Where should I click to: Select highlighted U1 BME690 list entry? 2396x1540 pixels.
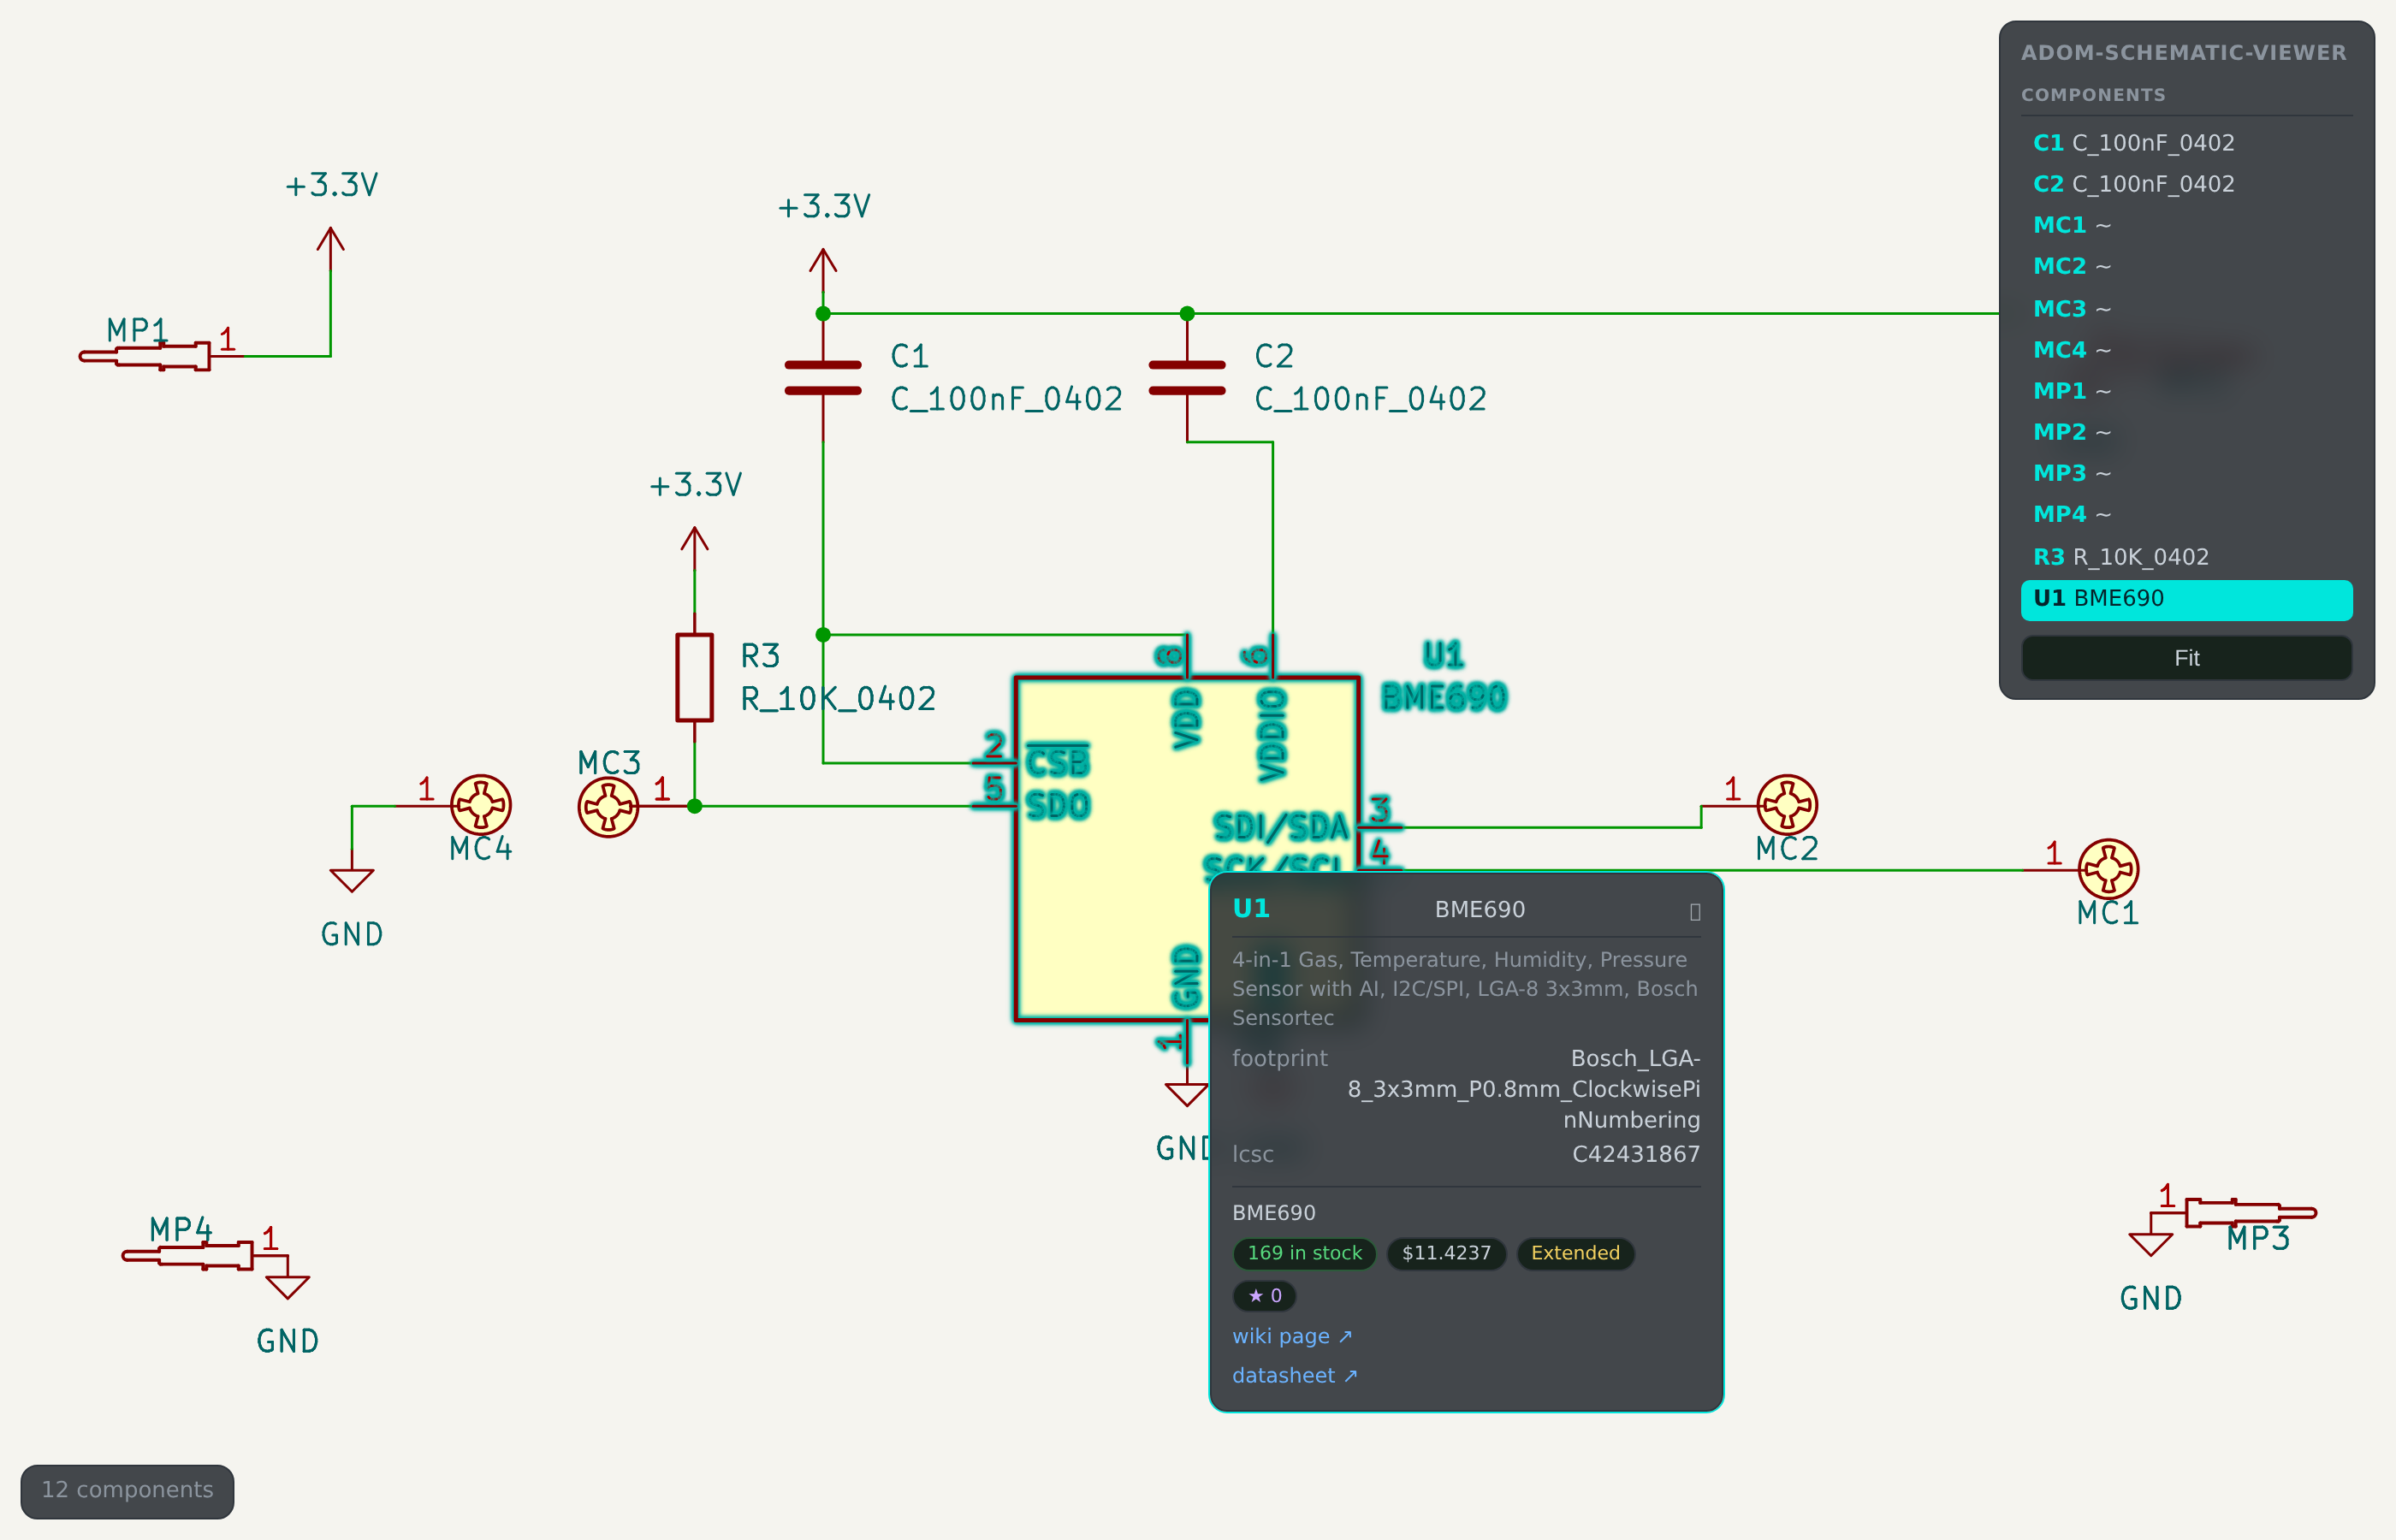(2186, 598)
